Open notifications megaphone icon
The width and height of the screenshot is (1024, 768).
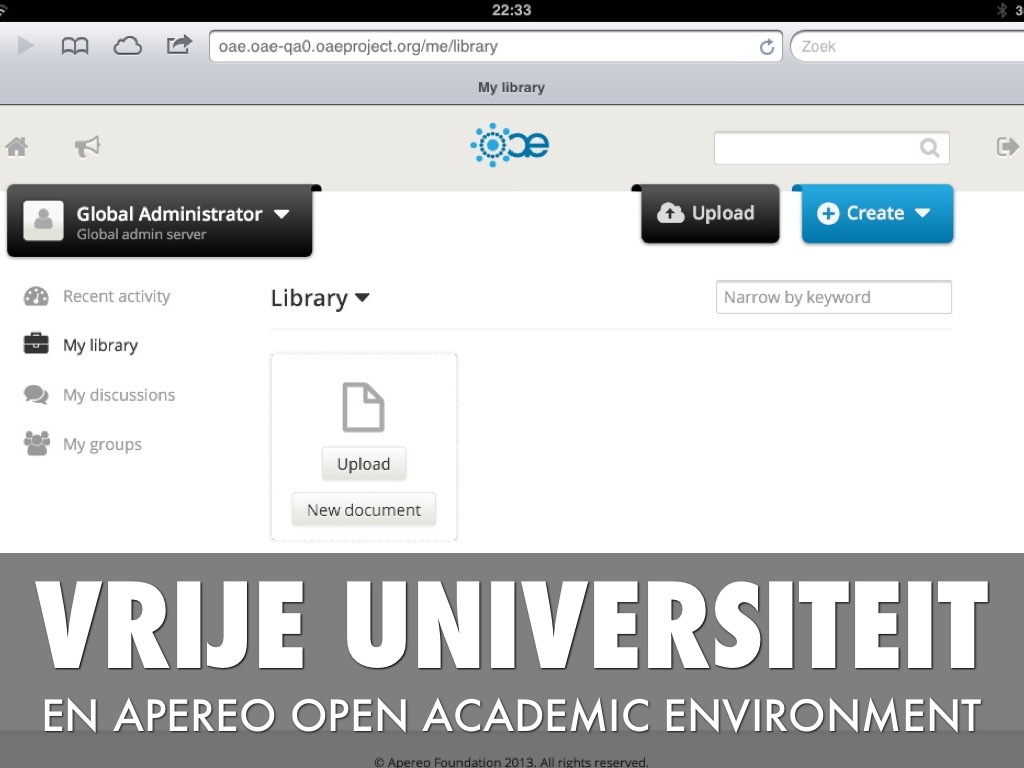pyautogui.click(x=87, y=147)
